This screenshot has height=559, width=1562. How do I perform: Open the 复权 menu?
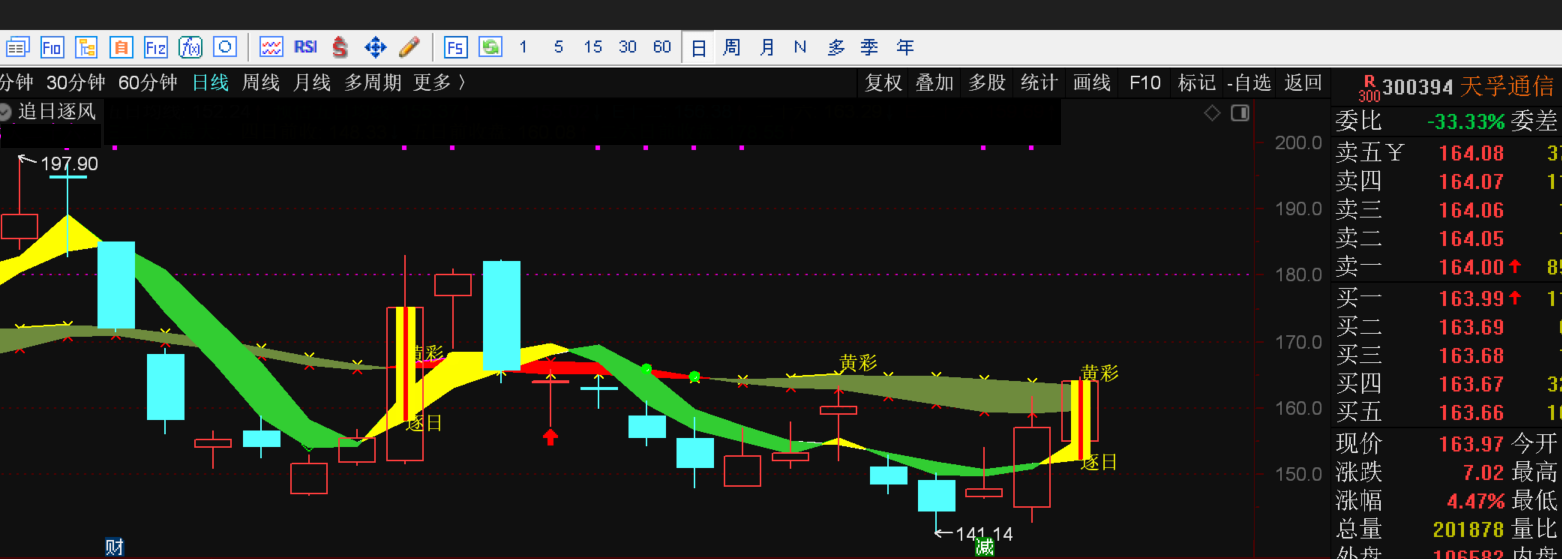click(x=883, y=83)
